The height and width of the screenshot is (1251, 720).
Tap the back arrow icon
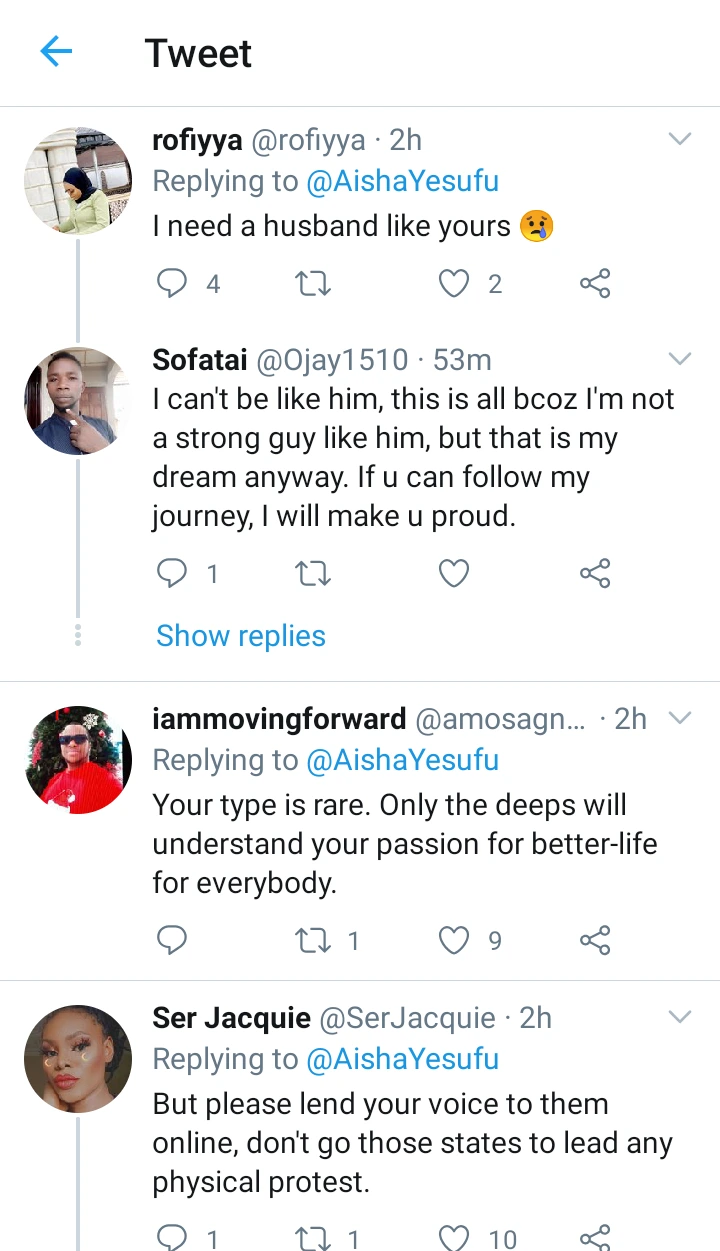(x=57, y=52)
